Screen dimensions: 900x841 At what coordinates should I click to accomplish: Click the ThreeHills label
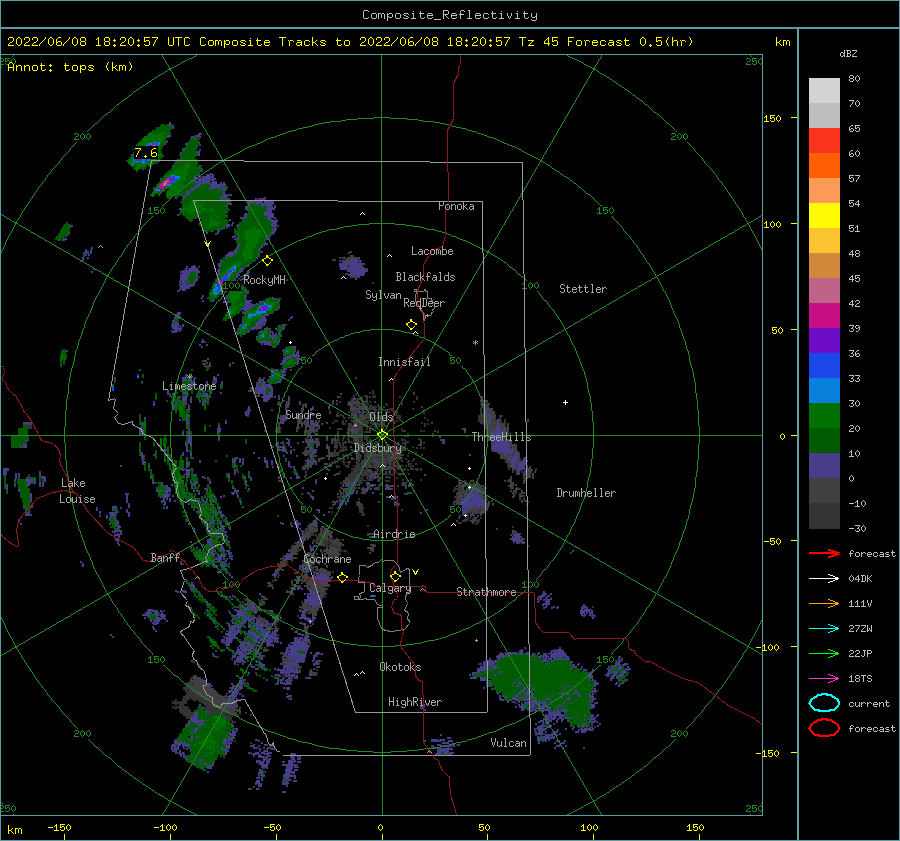point(502,437)
